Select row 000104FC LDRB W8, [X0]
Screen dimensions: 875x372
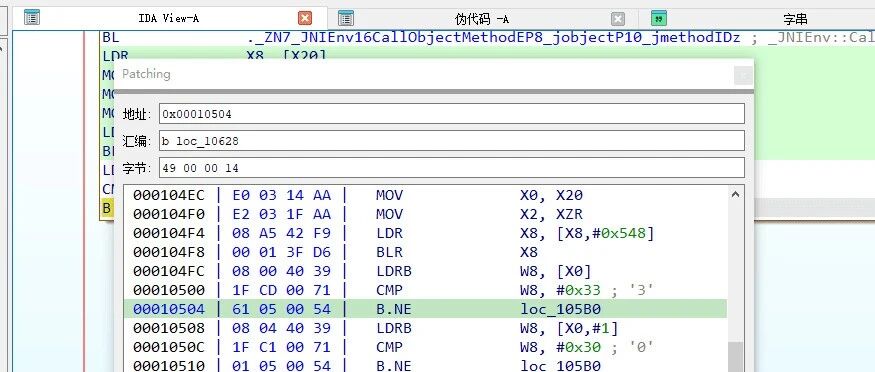[425, 271]
